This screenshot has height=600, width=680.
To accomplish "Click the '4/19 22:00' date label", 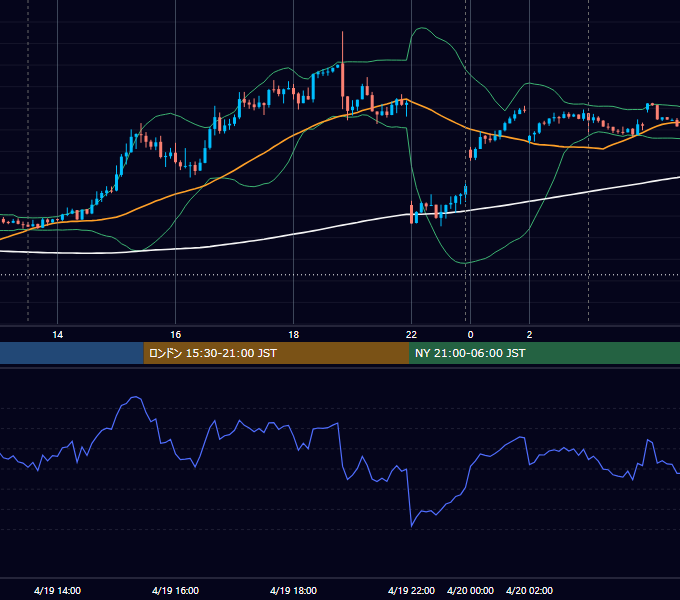I will pos(411,590).
